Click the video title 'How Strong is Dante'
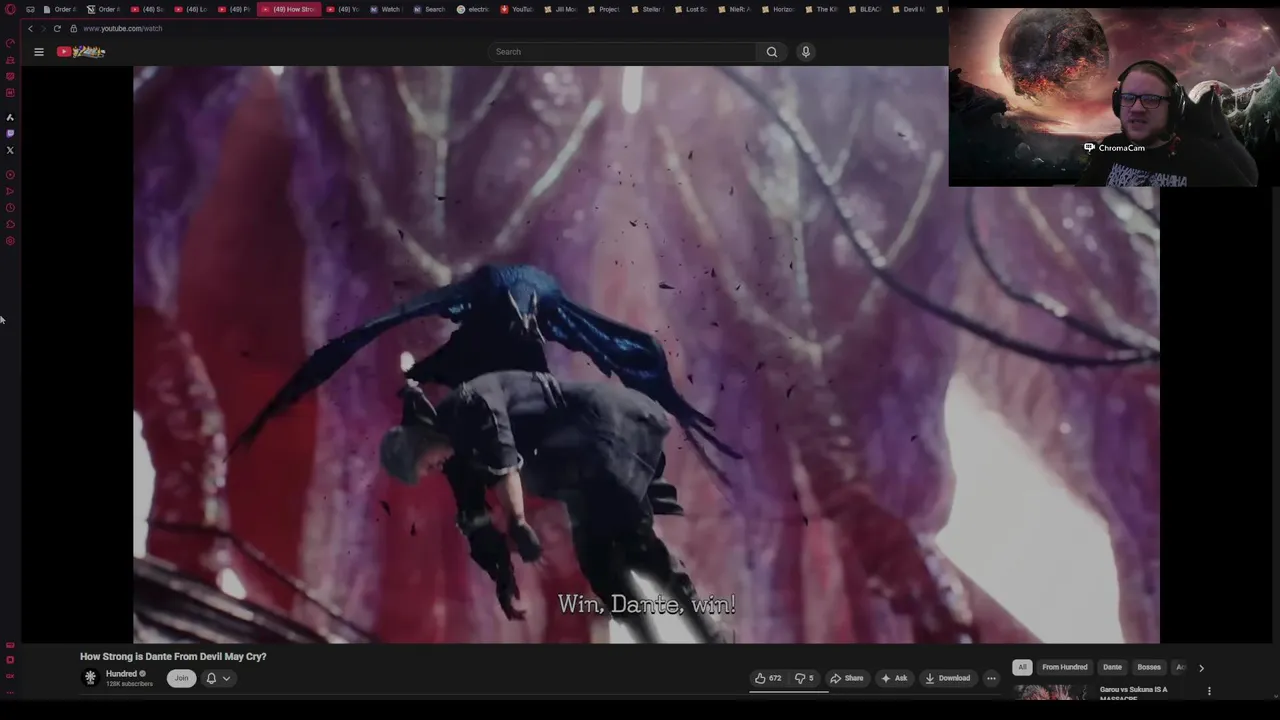Image resolution: width=1280 pixels, height=720 pixels. click(x=173, y=657)
